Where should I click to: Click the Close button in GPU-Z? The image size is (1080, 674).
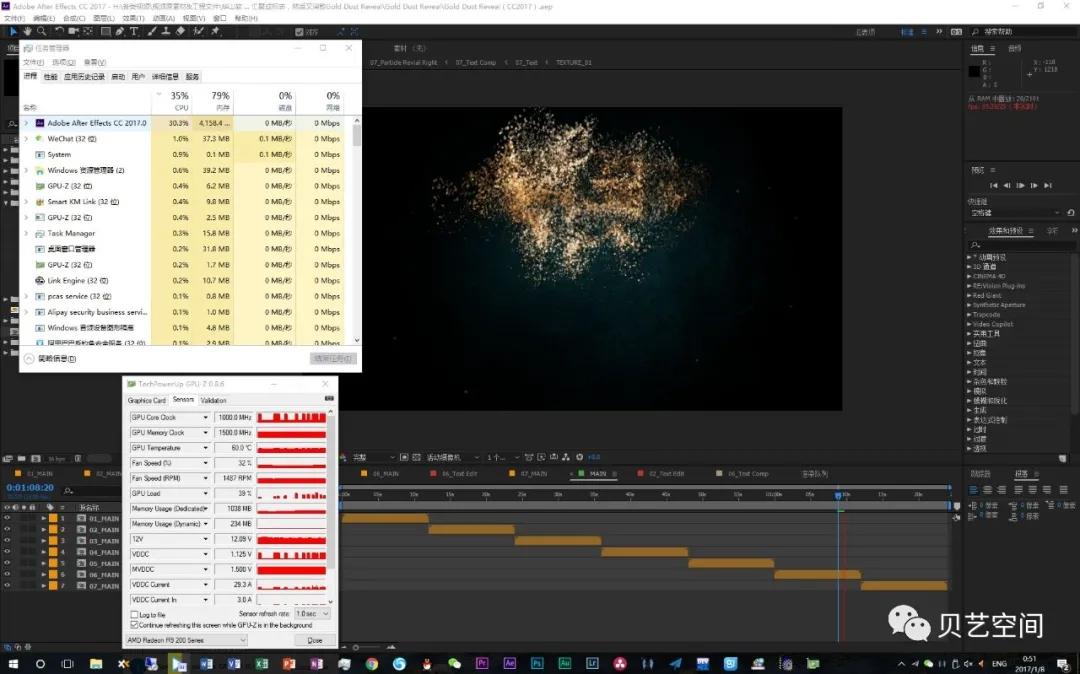[x=314, y=640]
